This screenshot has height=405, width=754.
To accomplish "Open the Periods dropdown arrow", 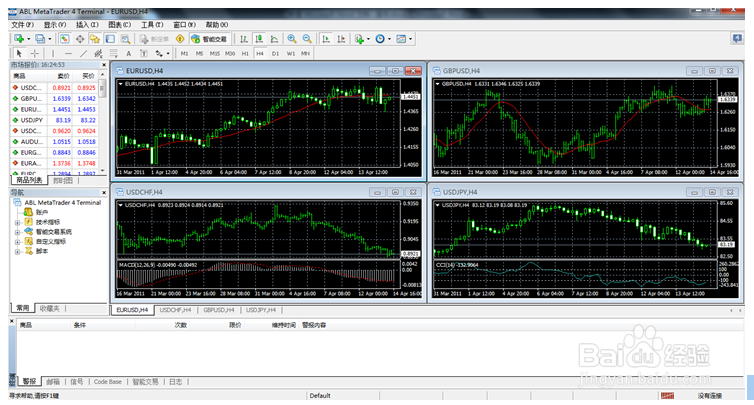I will click(389, 39).
